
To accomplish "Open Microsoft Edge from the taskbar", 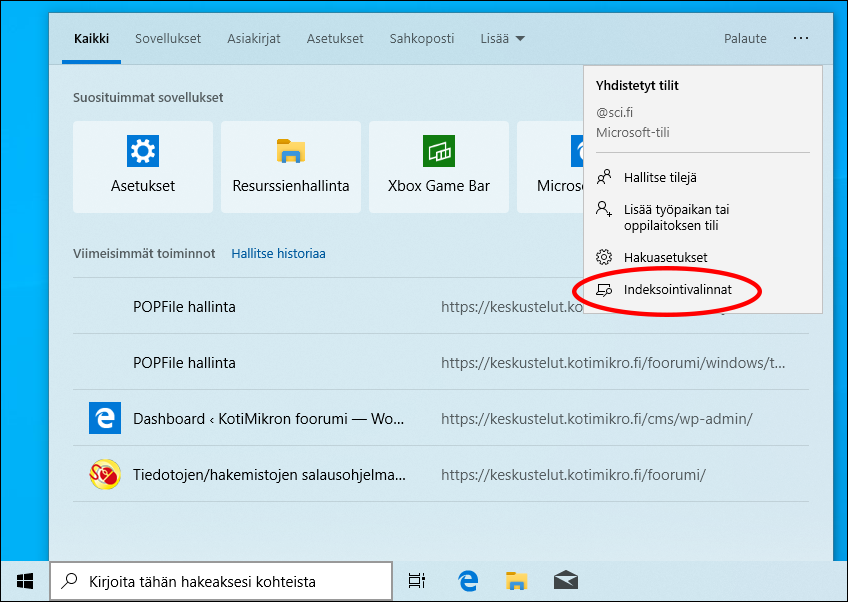I will [x=467, y=580].
